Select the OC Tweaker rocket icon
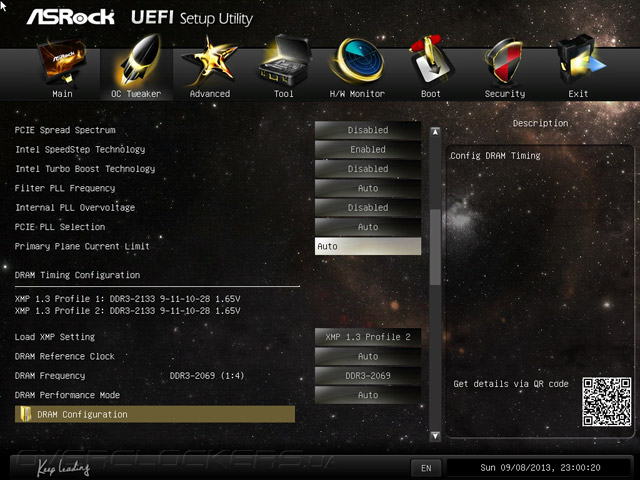This screenshot has height=480, width=640. pyautogui.click(x=139, y=60)
